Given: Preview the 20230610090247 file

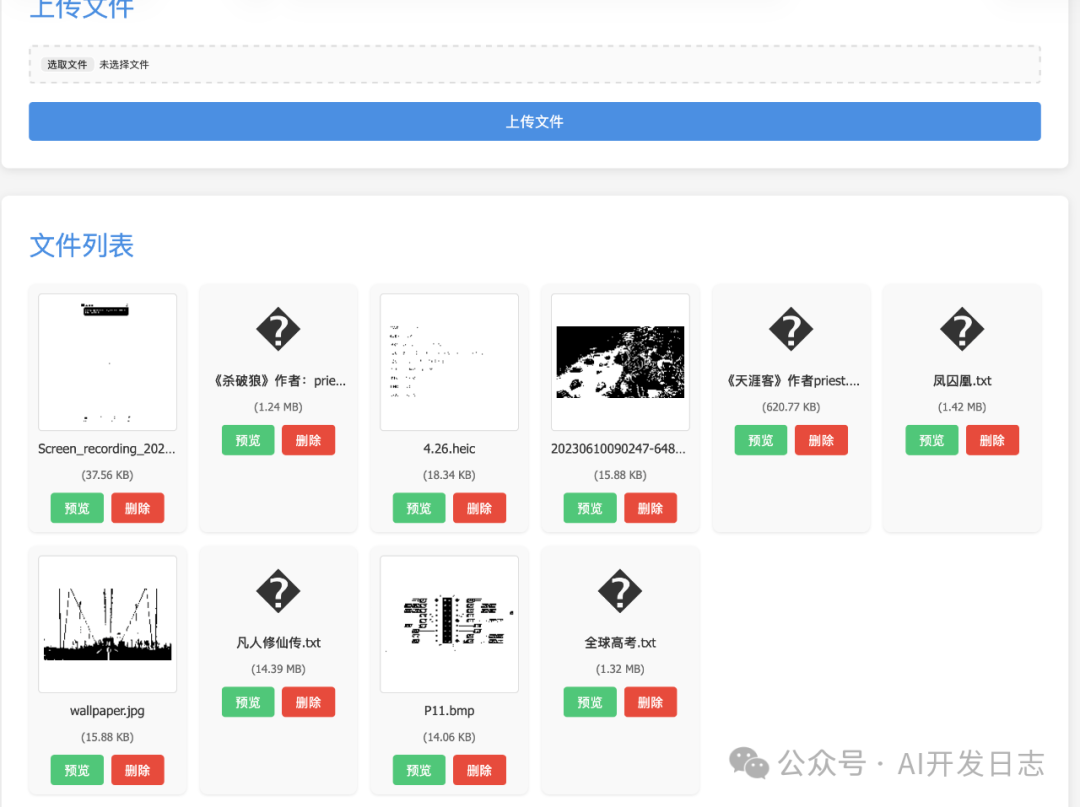Looking at the screenshot, I should pos(590,508).
